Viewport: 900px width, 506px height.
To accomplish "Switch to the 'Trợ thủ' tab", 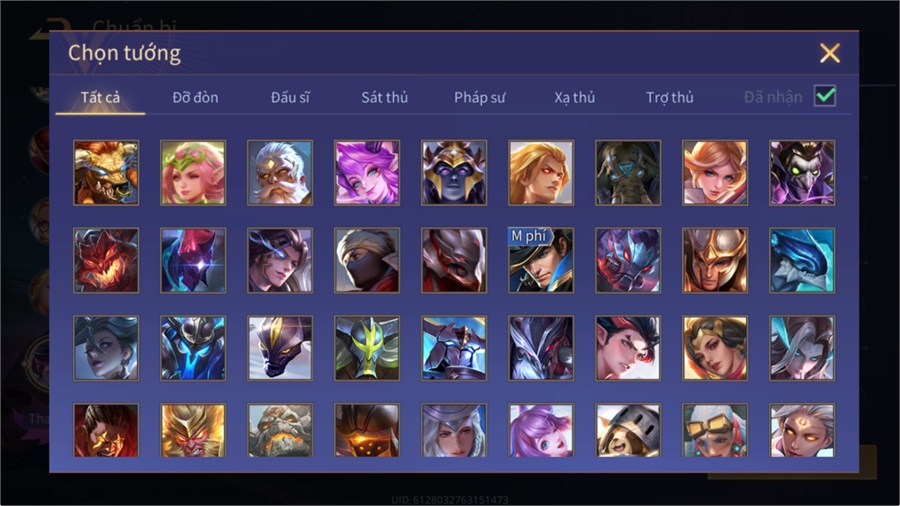I will (x=670, y=98).
